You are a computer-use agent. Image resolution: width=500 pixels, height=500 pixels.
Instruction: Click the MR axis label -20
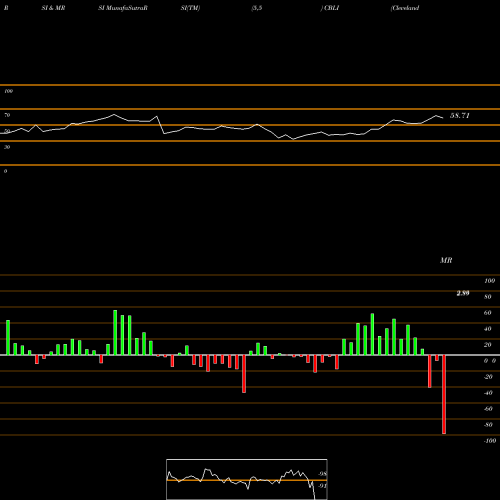click(488, 377)
